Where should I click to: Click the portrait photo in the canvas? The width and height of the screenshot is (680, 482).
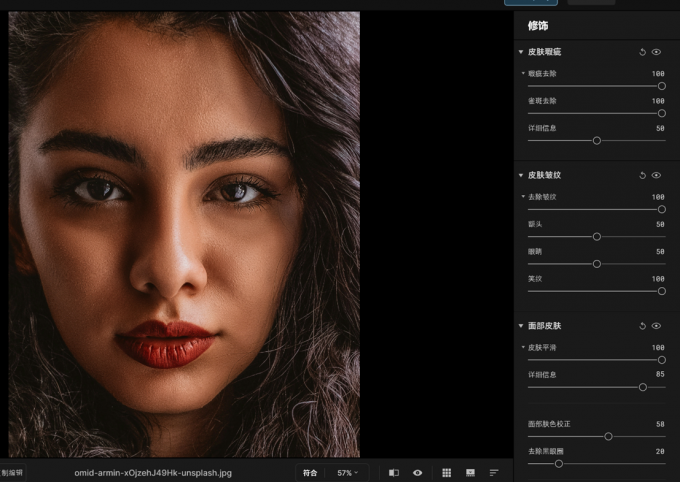[184, 234]
